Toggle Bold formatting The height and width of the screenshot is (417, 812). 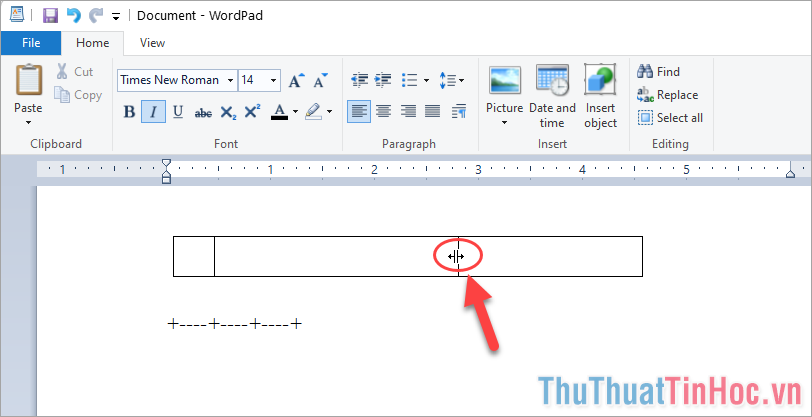tap(129, 111)
